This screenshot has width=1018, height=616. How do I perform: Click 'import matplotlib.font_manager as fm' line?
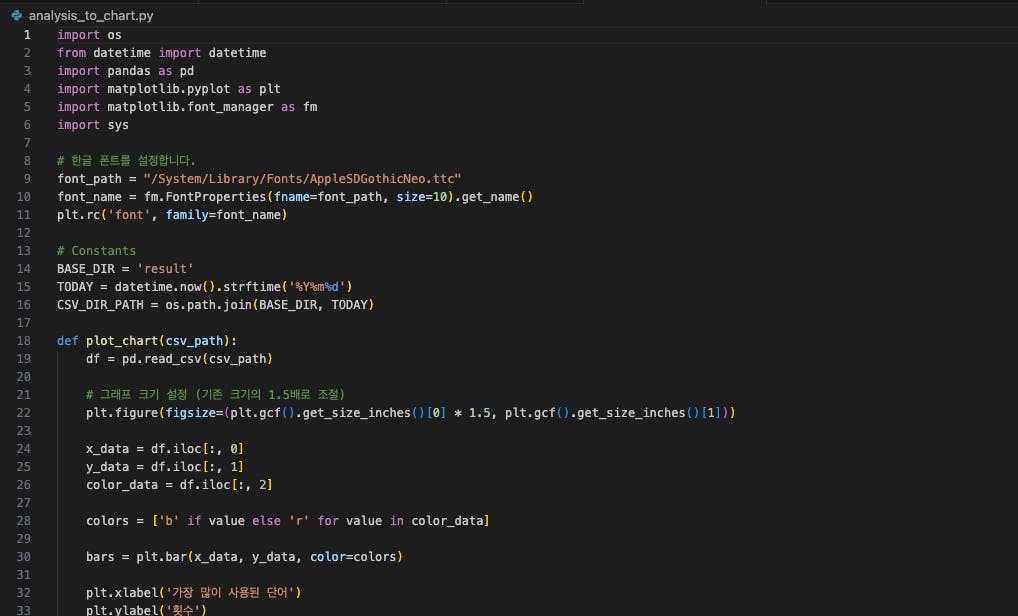187,107
